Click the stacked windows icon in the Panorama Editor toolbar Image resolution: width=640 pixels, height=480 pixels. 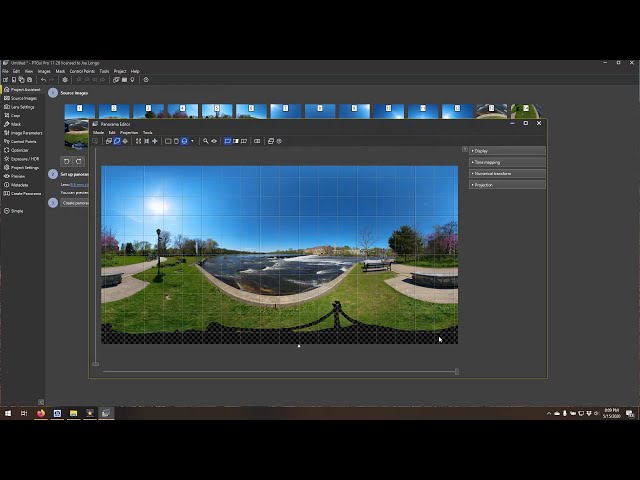pyautogui.click(x=271, y=141)
